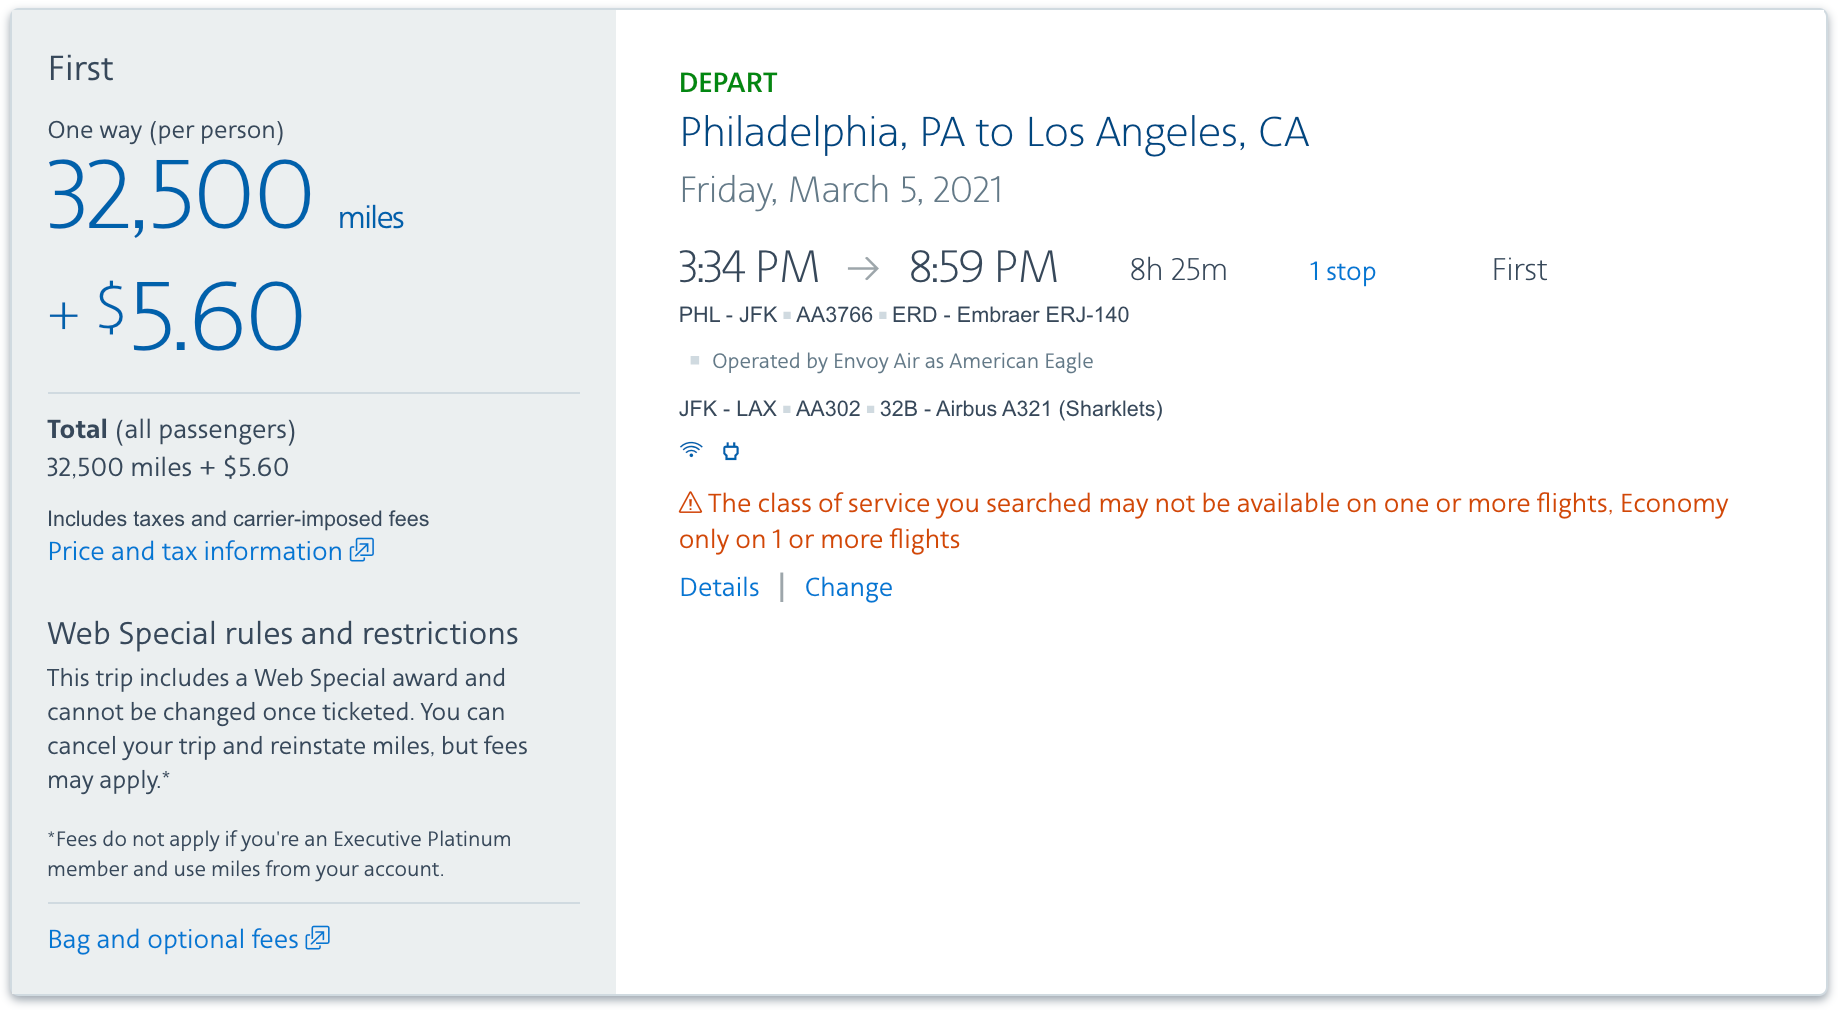Click the red warning triangle icon
This screenshot has width=1838, height=1010.
pyautogui.click(x=690, y=503)
